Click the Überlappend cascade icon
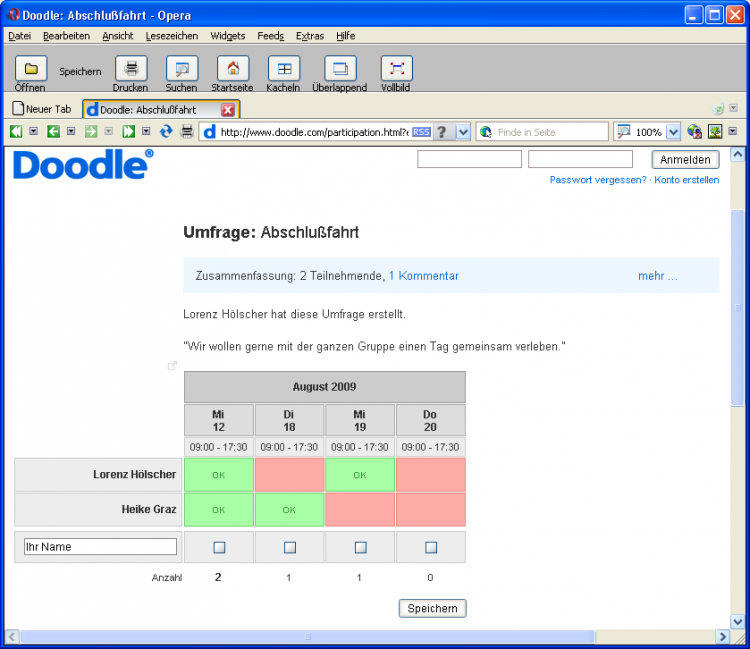Image resolution: width=750 pixels, height=649 pixels. tap(341, 69)
